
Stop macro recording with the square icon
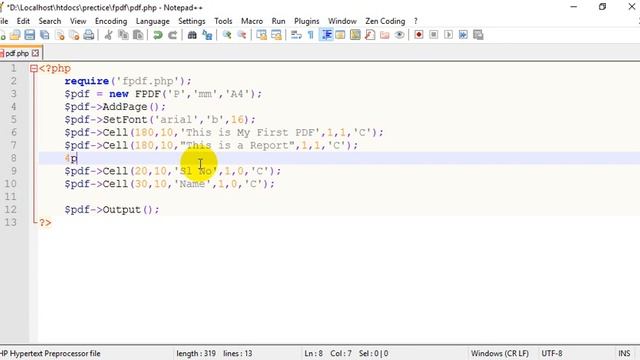[x=433, y=35]
